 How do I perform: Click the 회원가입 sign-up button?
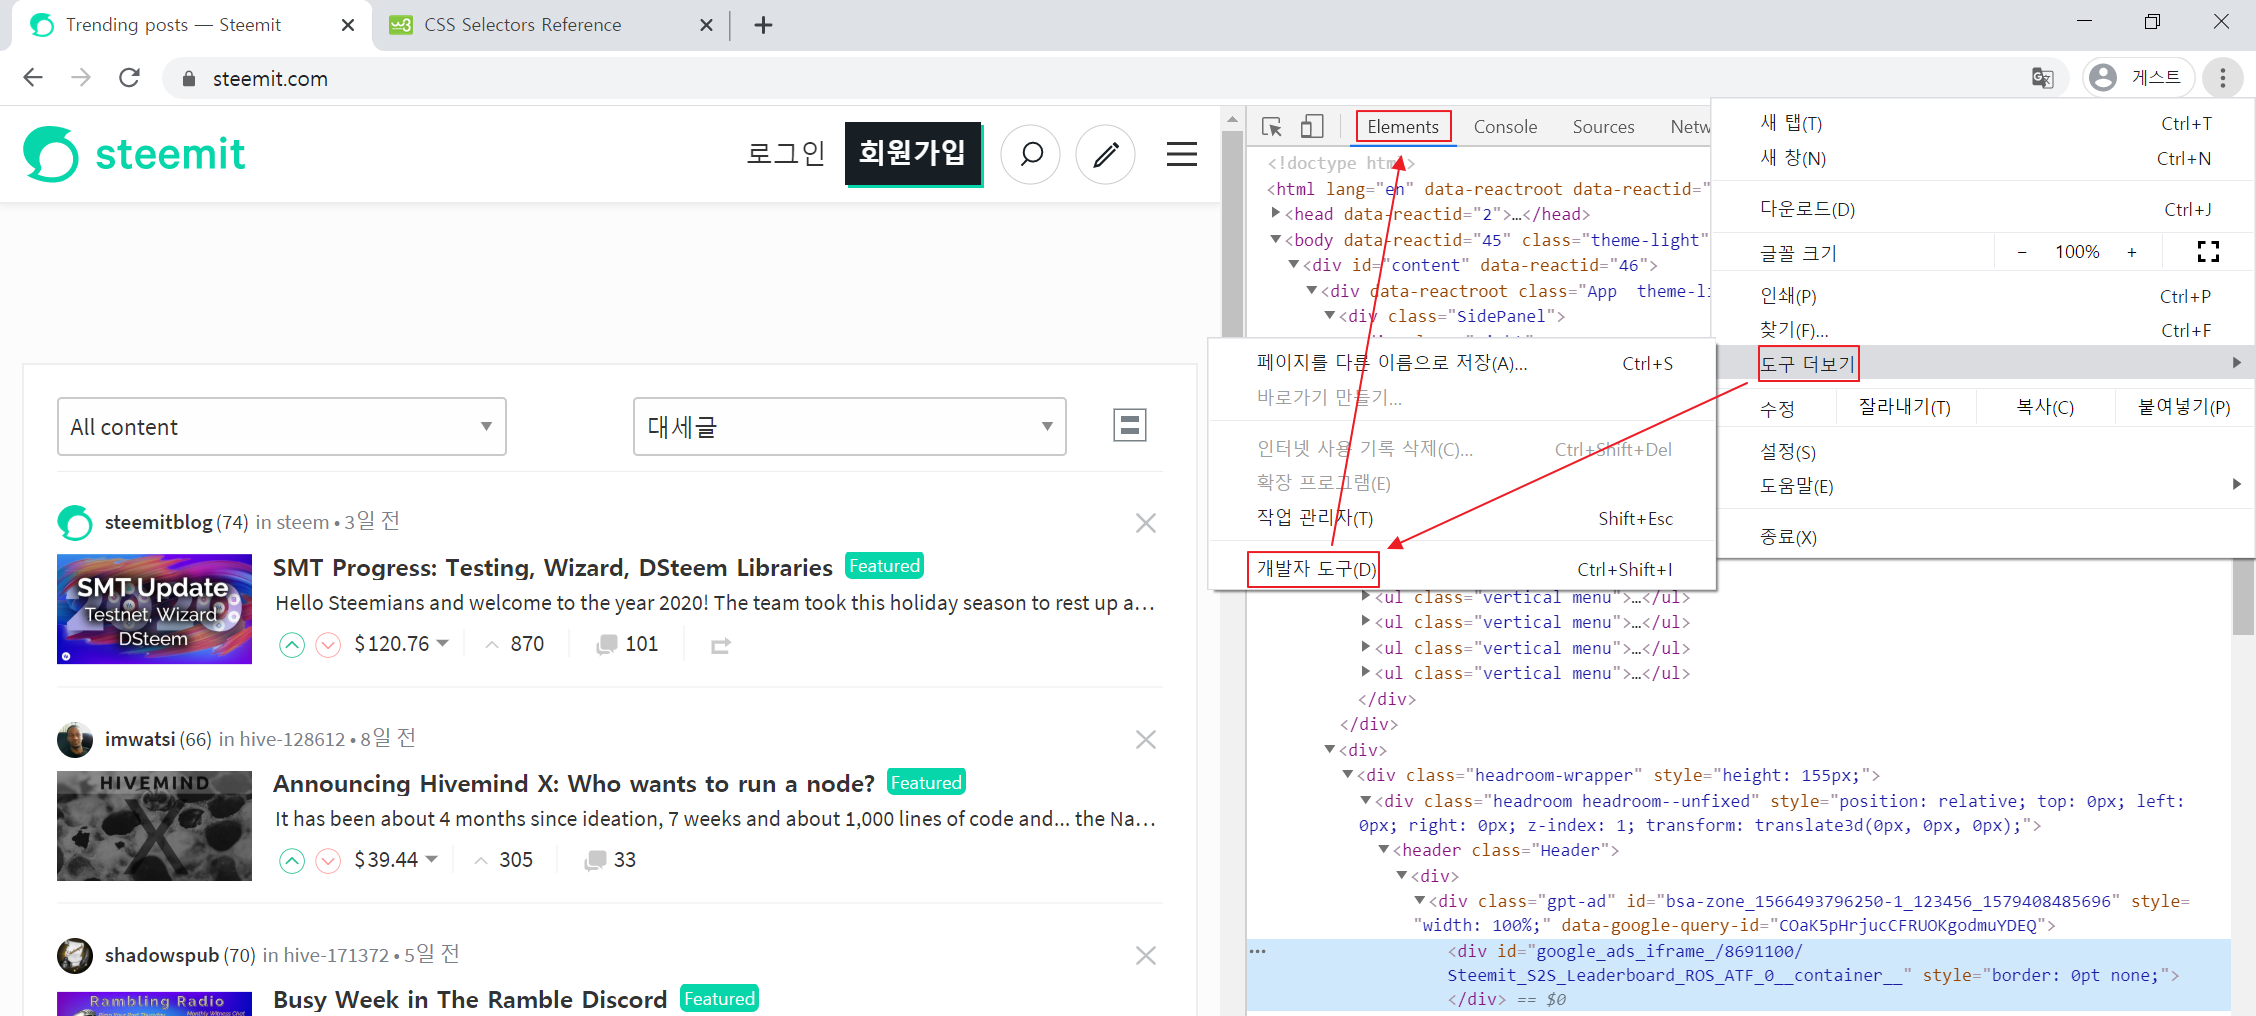tap(913, 154)
